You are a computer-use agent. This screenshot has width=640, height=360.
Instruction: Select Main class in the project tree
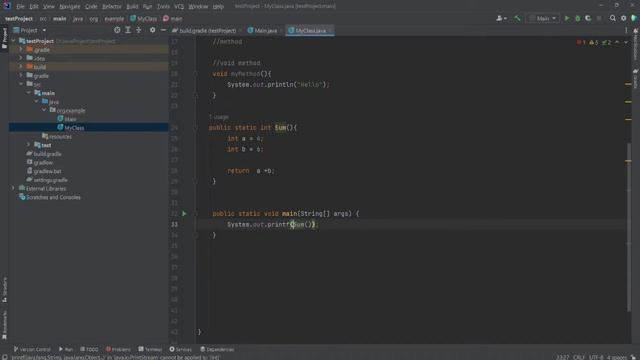(70, 119)
